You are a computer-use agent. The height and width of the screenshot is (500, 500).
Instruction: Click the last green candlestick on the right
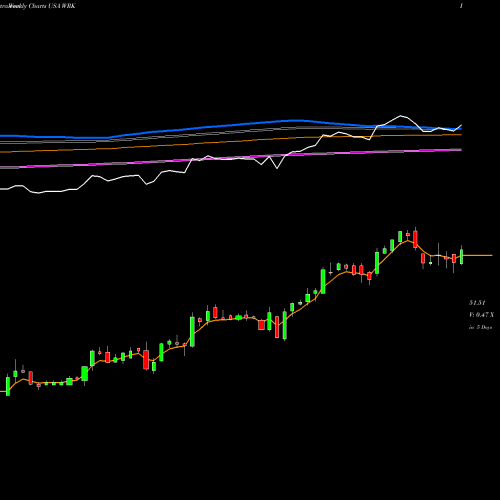point(462,256)
